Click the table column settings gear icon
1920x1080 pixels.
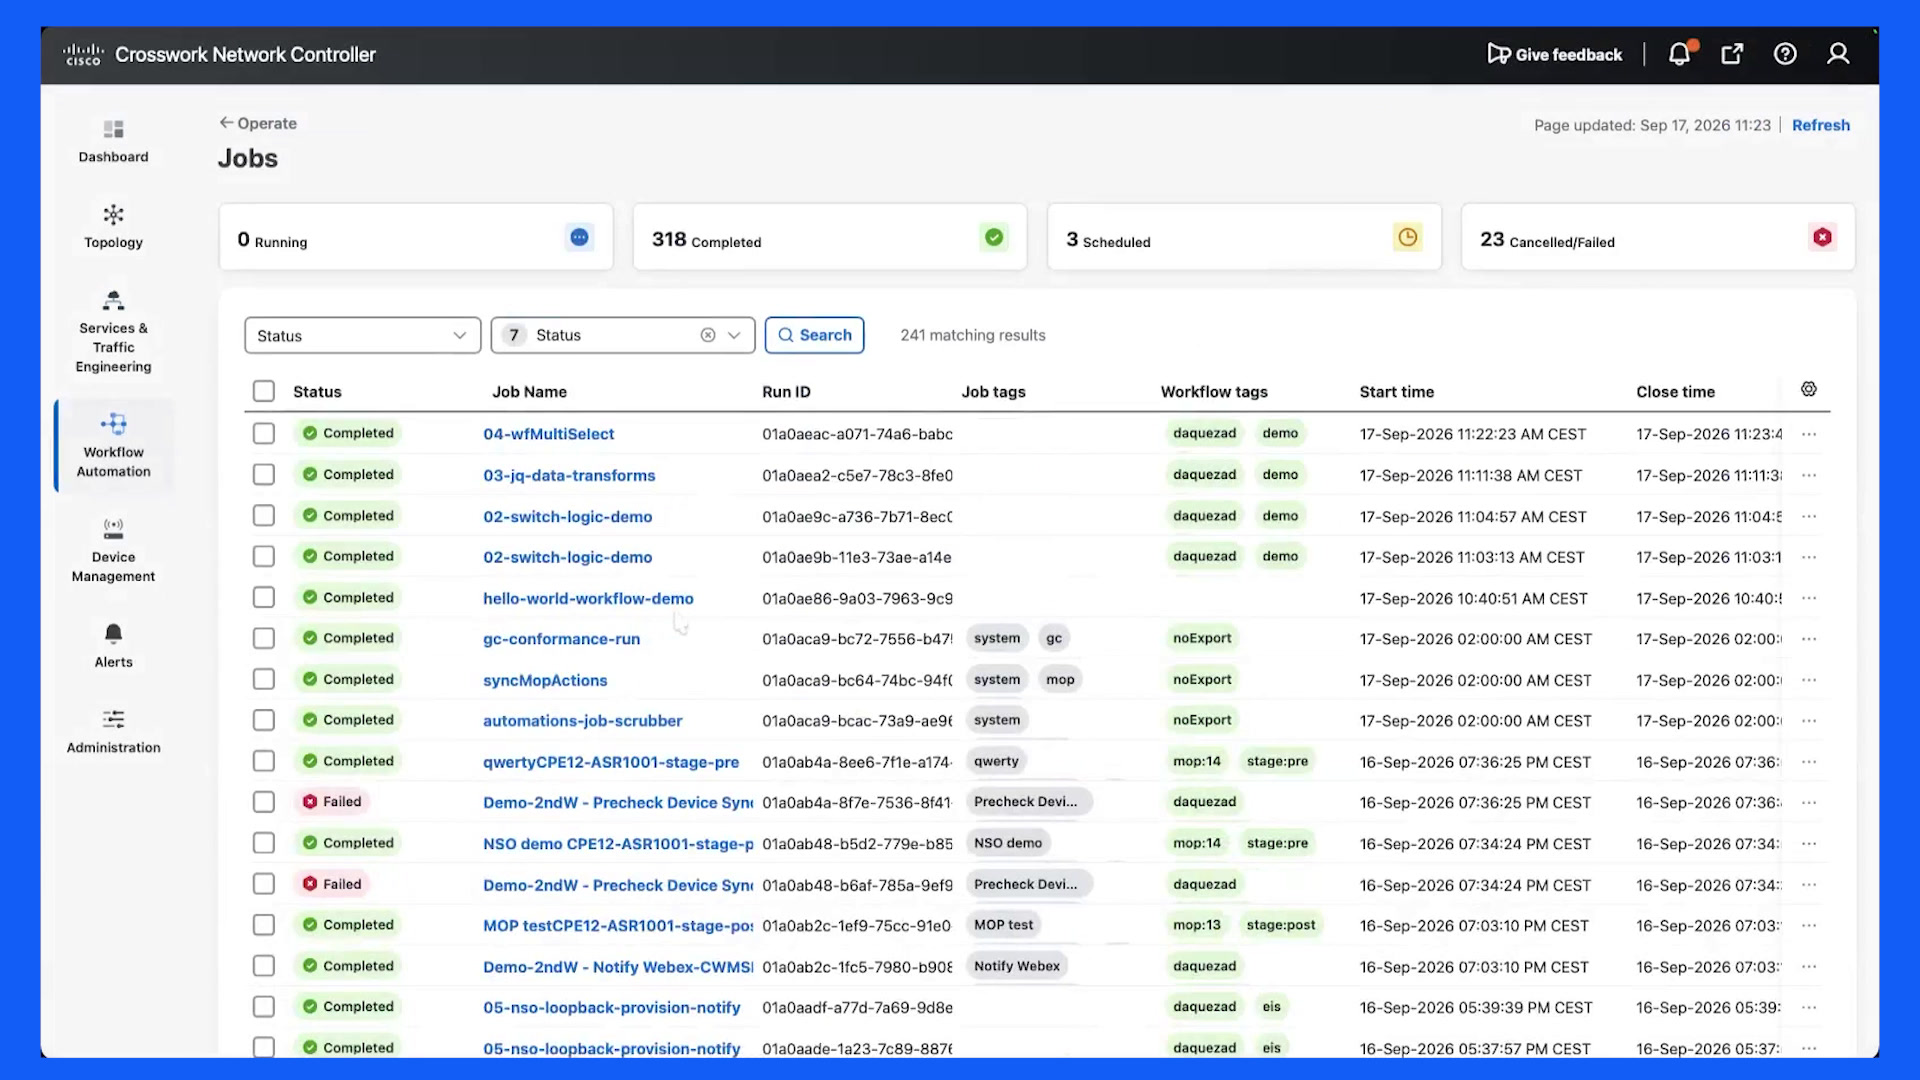[x=1809, y=389]
